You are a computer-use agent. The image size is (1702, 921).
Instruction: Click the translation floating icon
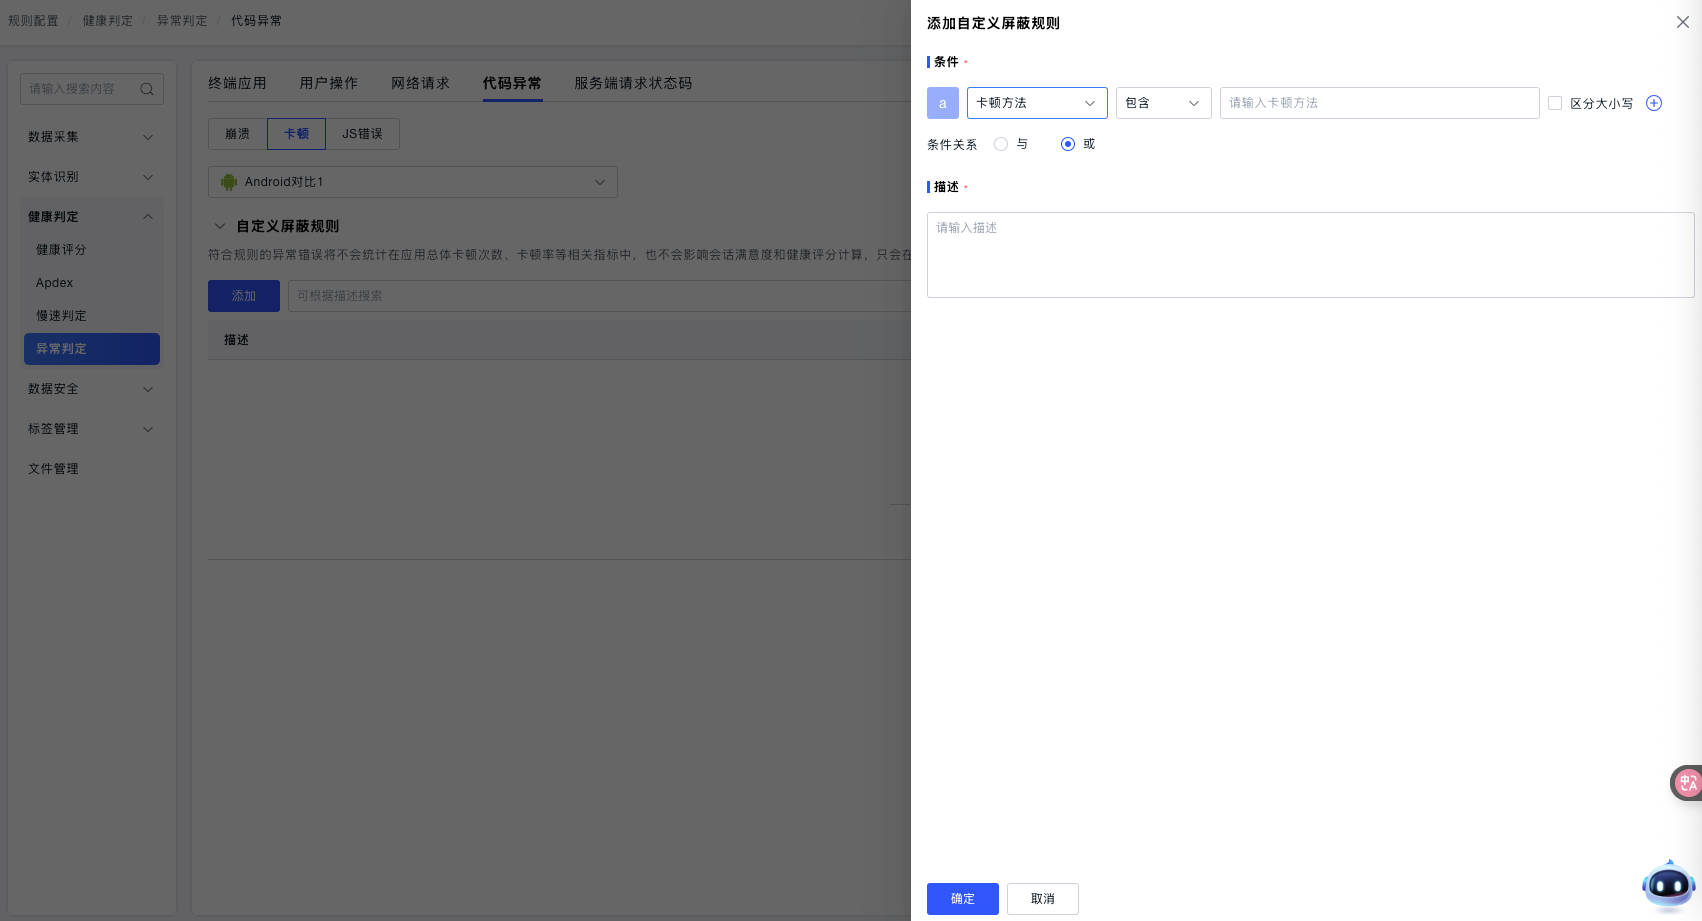(x=1687, y=782)
